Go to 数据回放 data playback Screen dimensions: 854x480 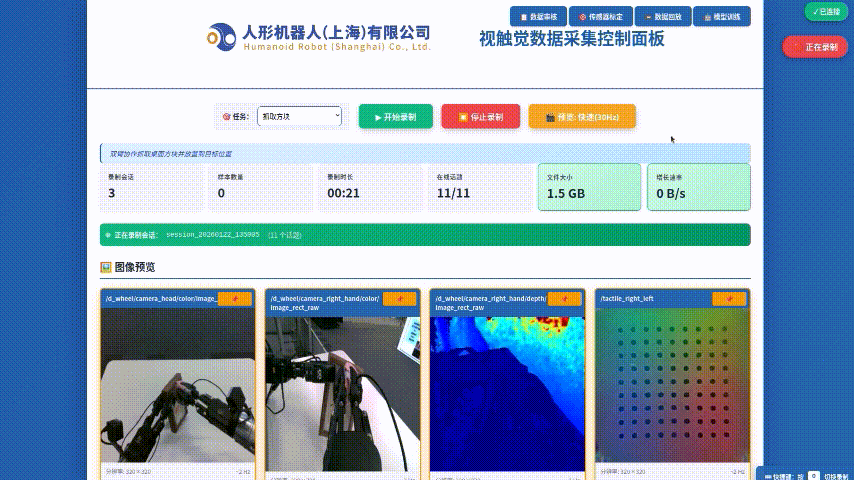pyautogui.click(x=661, y=17)
